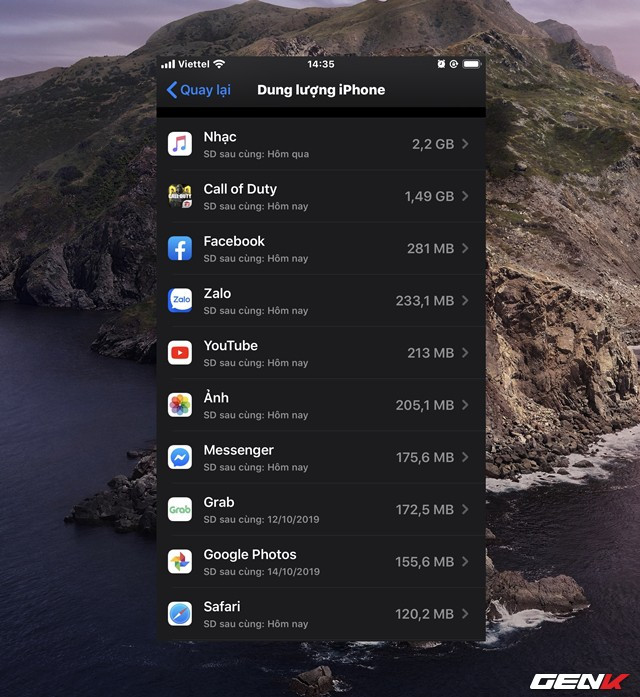This screenshot has height=697, width=640.
Task: Tap the Call of Duty app icon
Action: click(180, 196)
